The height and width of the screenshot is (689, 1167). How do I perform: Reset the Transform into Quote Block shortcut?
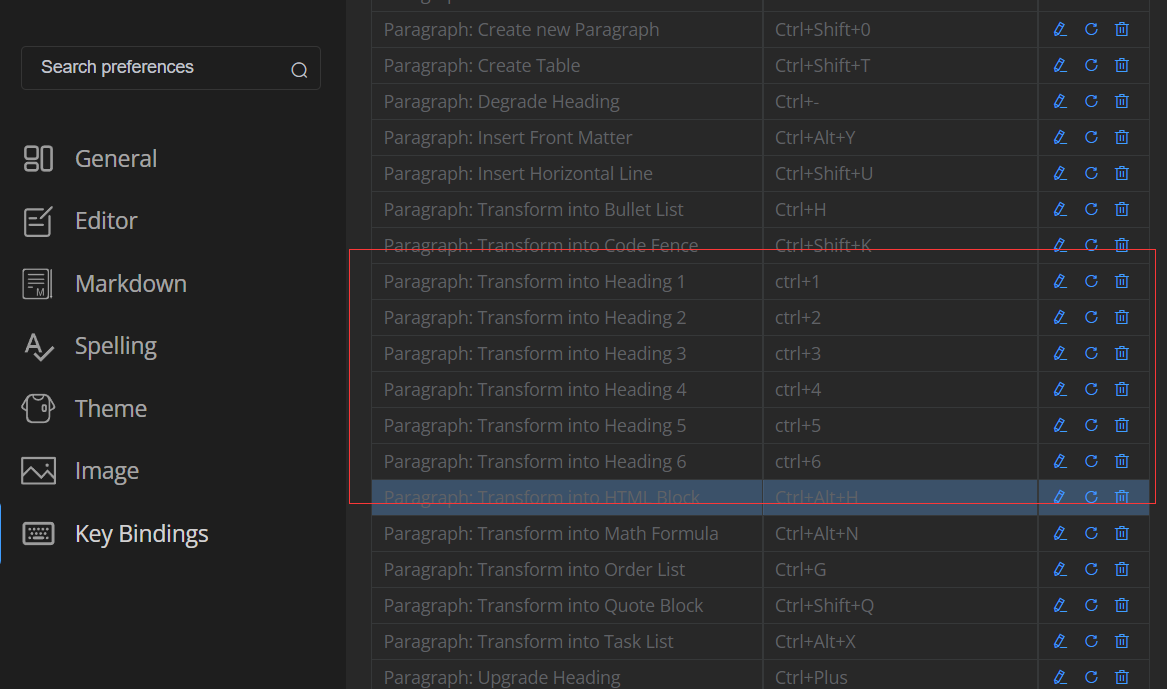pyautogui.click(x=1091, y=605)
